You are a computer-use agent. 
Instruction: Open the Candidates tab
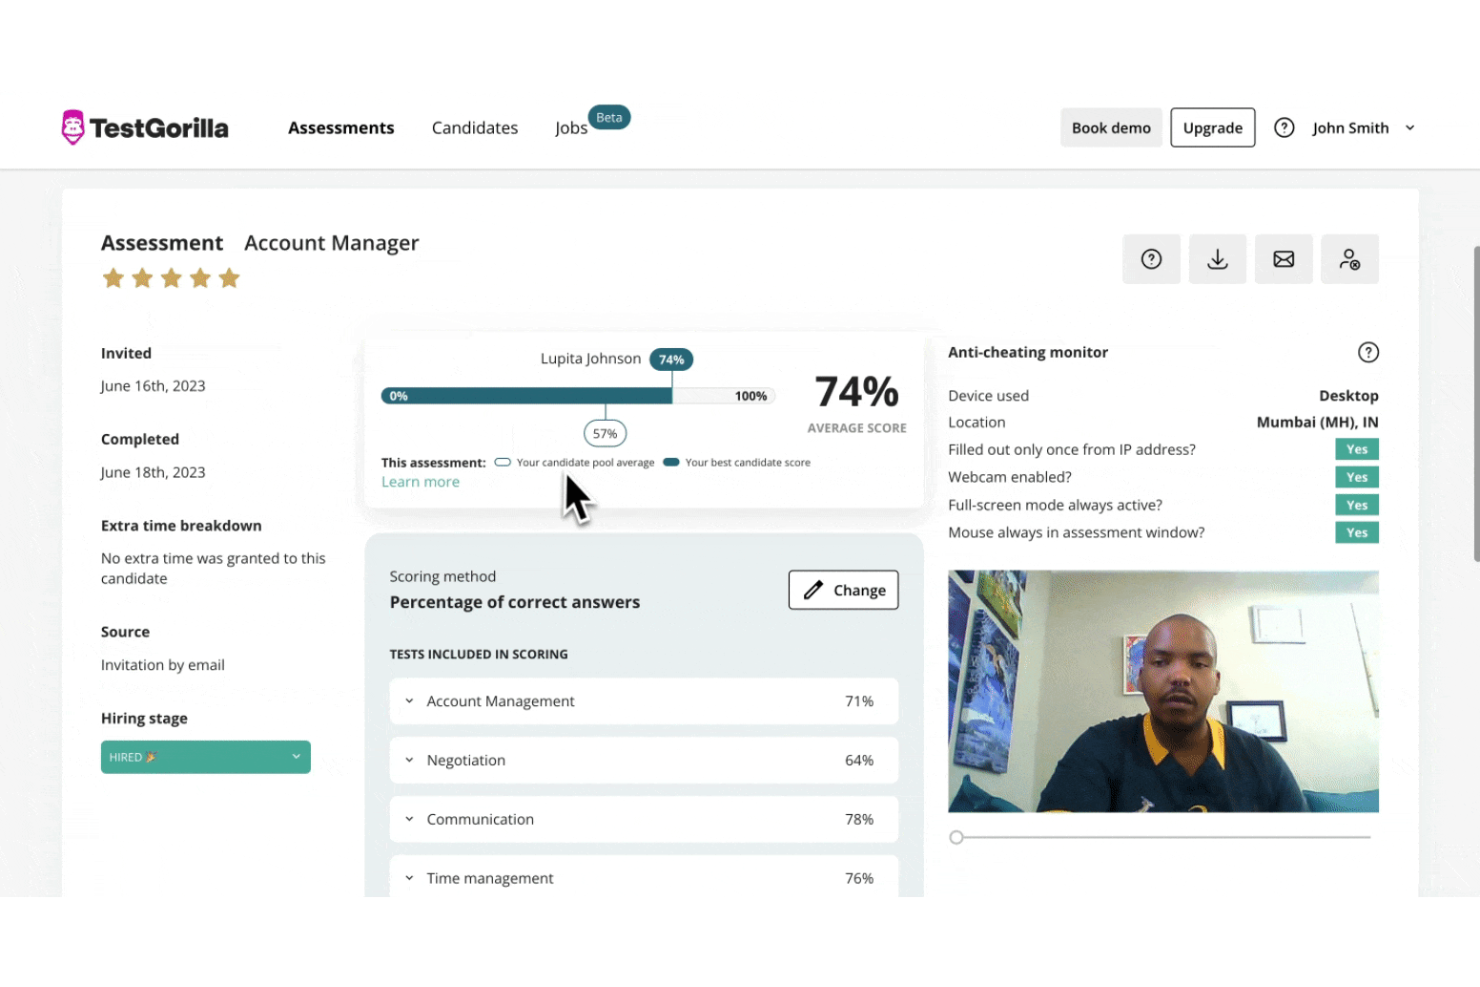pos(475,128)
